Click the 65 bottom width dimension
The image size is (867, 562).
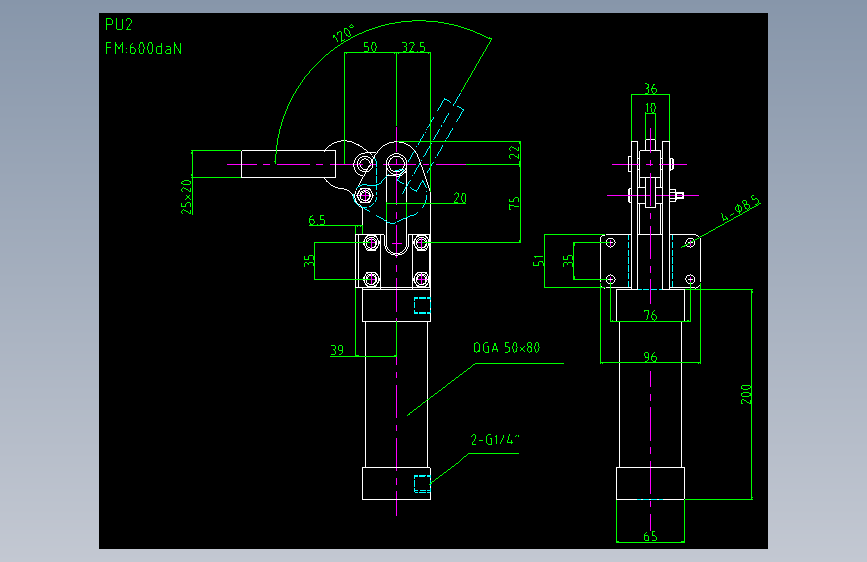point(650,536)
